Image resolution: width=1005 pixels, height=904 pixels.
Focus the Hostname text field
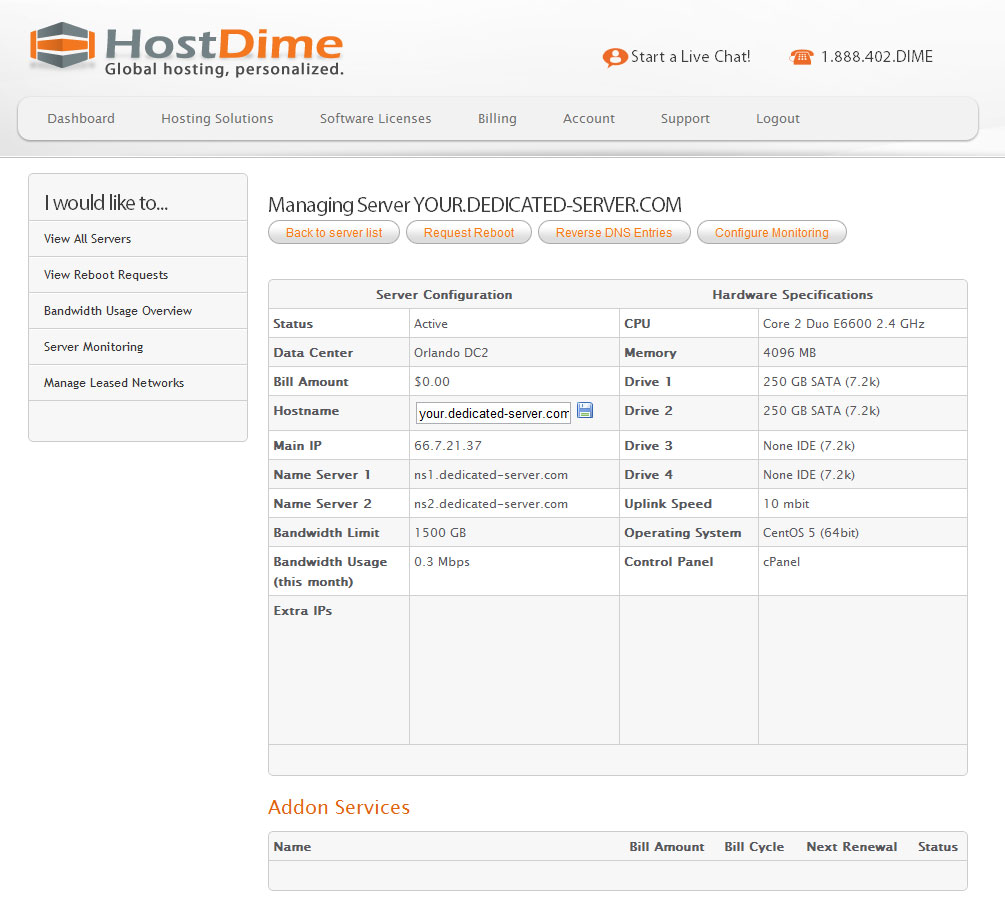click(x=493, y=413)
